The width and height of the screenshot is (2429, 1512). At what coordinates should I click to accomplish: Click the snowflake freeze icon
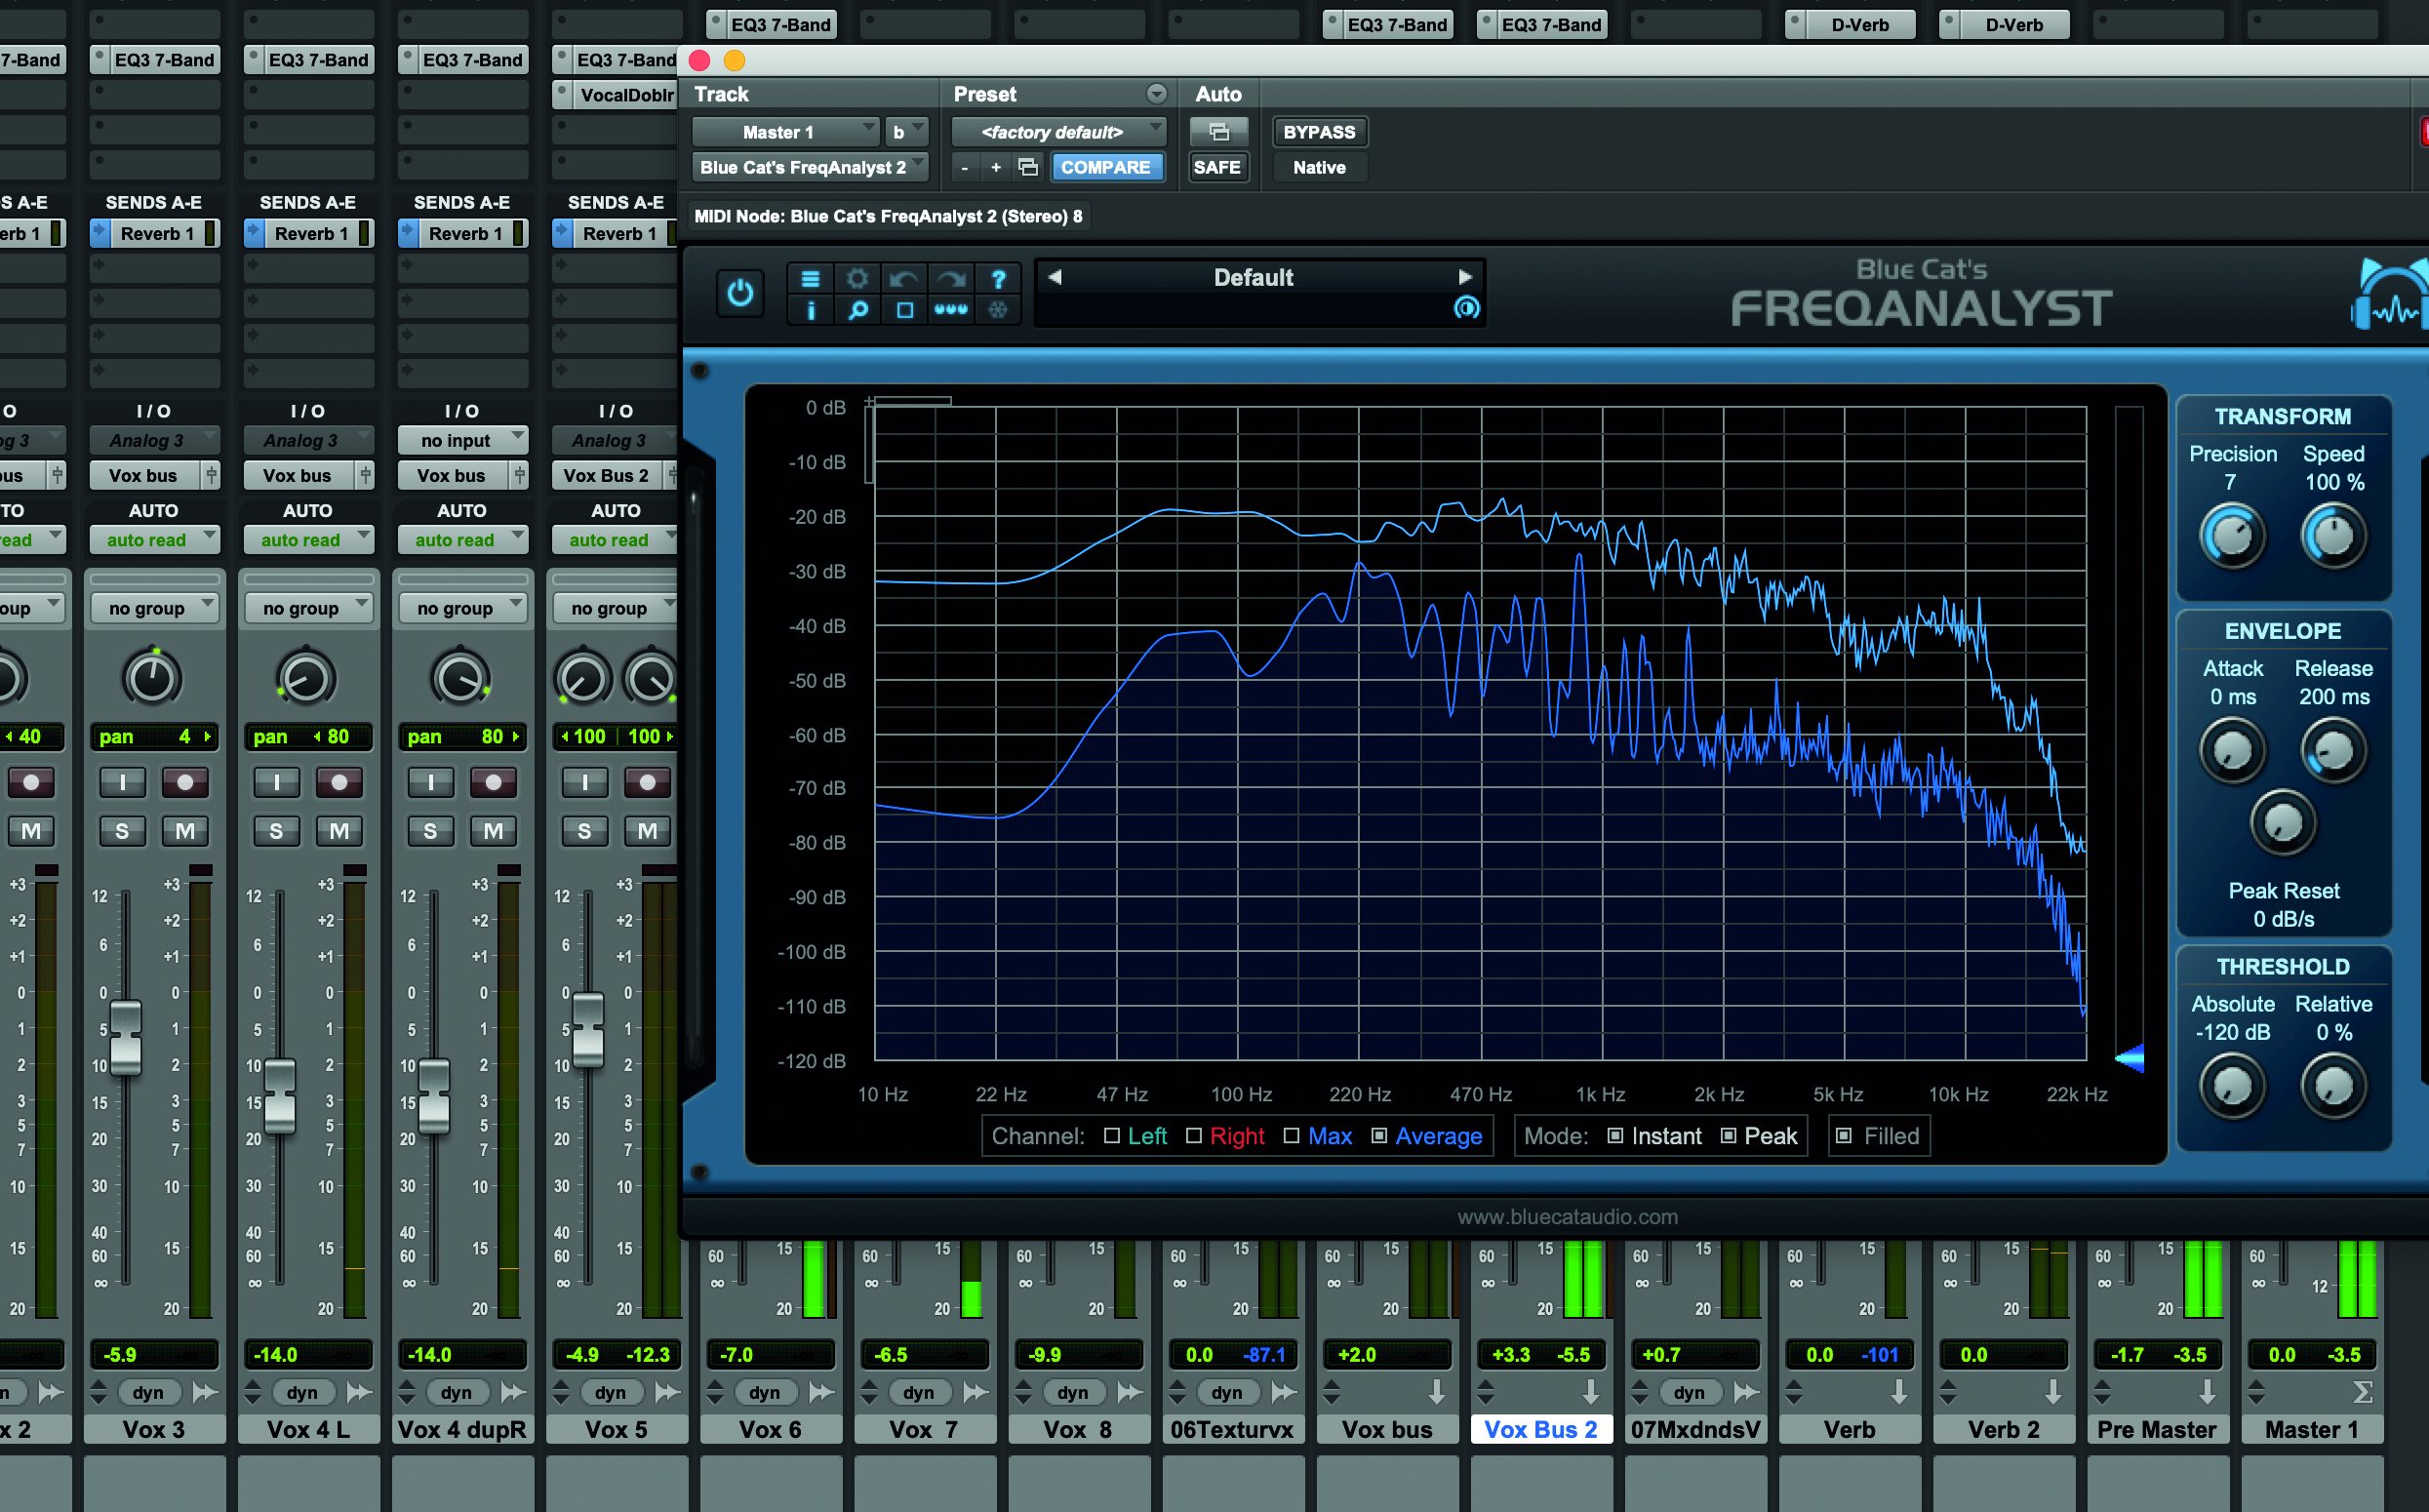coord(998,310)
